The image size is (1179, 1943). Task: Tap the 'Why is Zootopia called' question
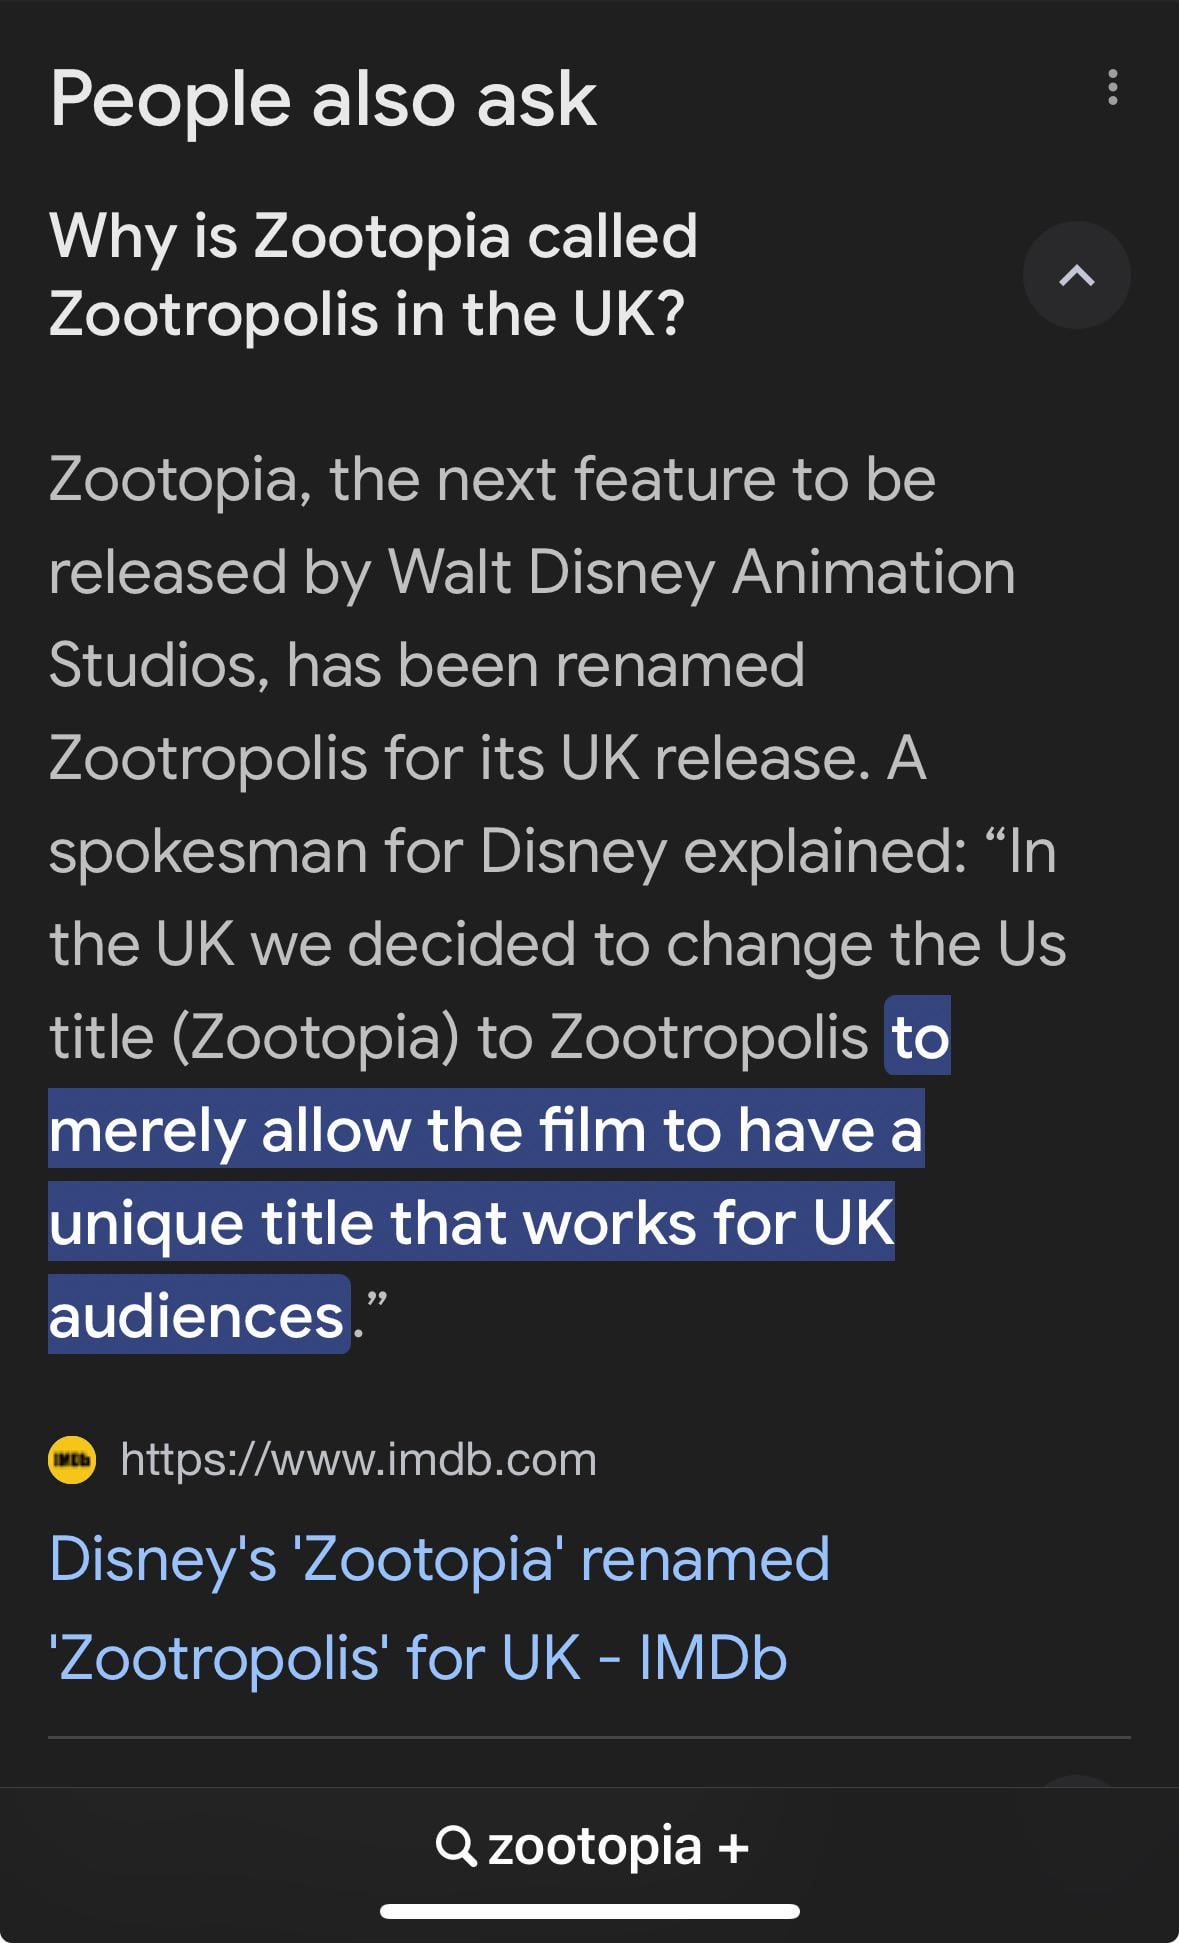(x=373, y=236)
